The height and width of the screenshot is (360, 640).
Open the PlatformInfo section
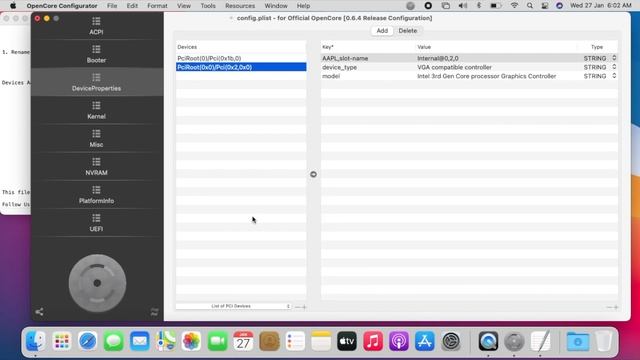tap(96, 195)
